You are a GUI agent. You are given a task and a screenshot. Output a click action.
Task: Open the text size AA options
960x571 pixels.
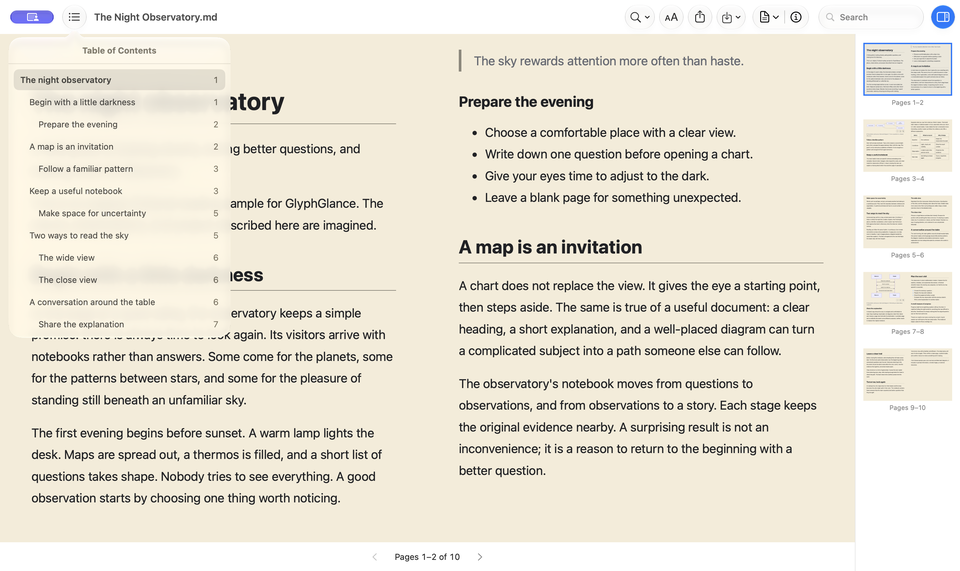(671, 17)
